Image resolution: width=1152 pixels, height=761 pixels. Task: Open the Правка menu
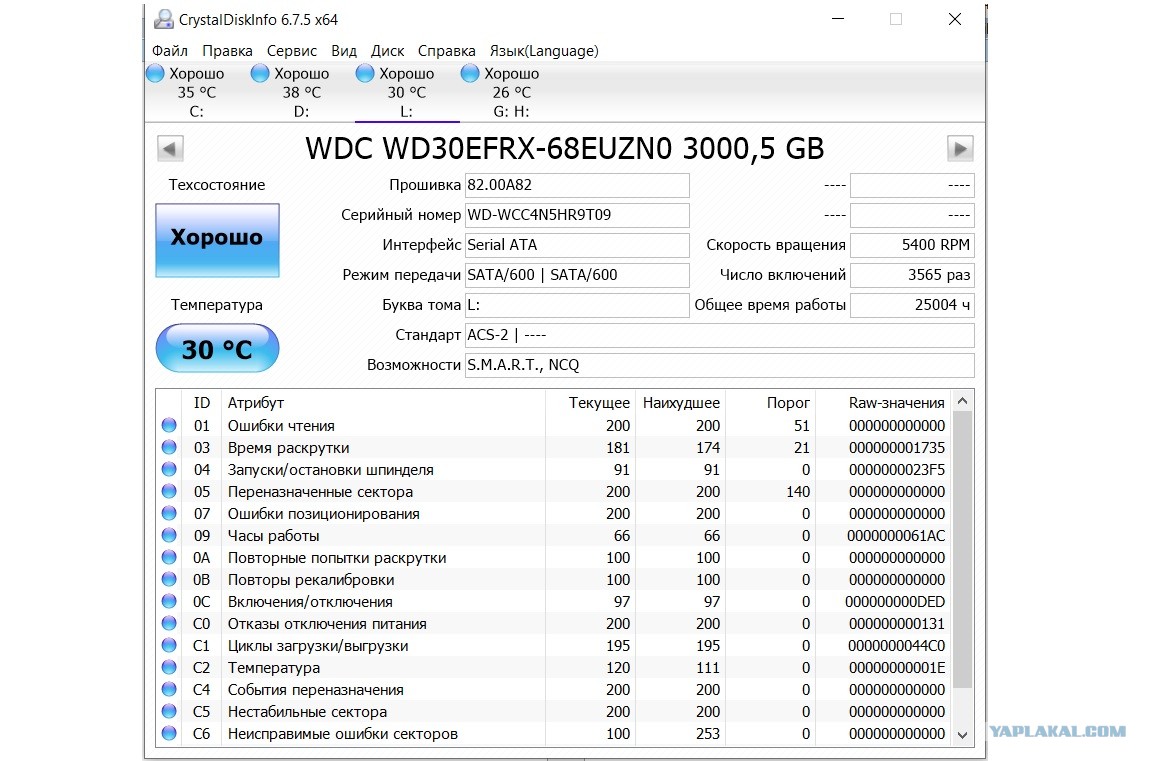[228, 51]
